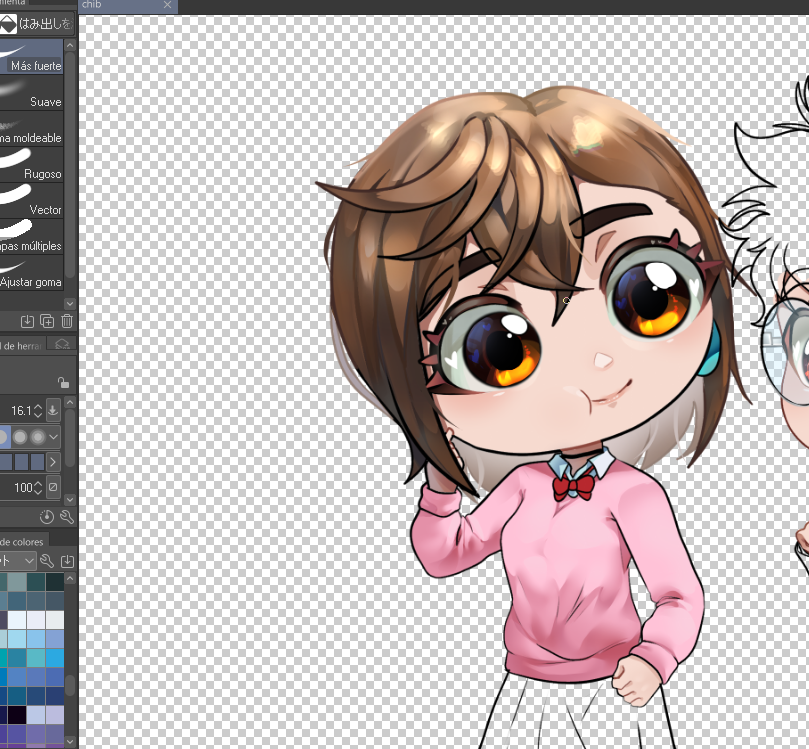The width and height of the screenshot is (809, 749).
Task: Click the brush size value 16.1
Action: tap(21, 408)
